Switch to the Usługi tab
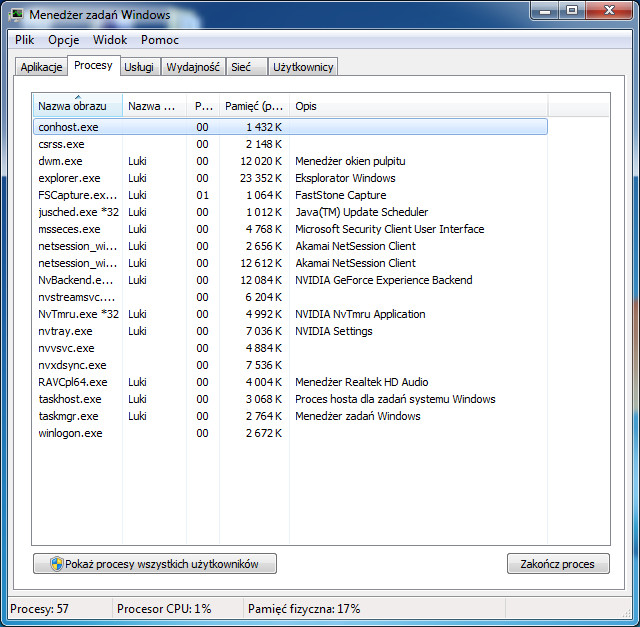 point(139,67)
